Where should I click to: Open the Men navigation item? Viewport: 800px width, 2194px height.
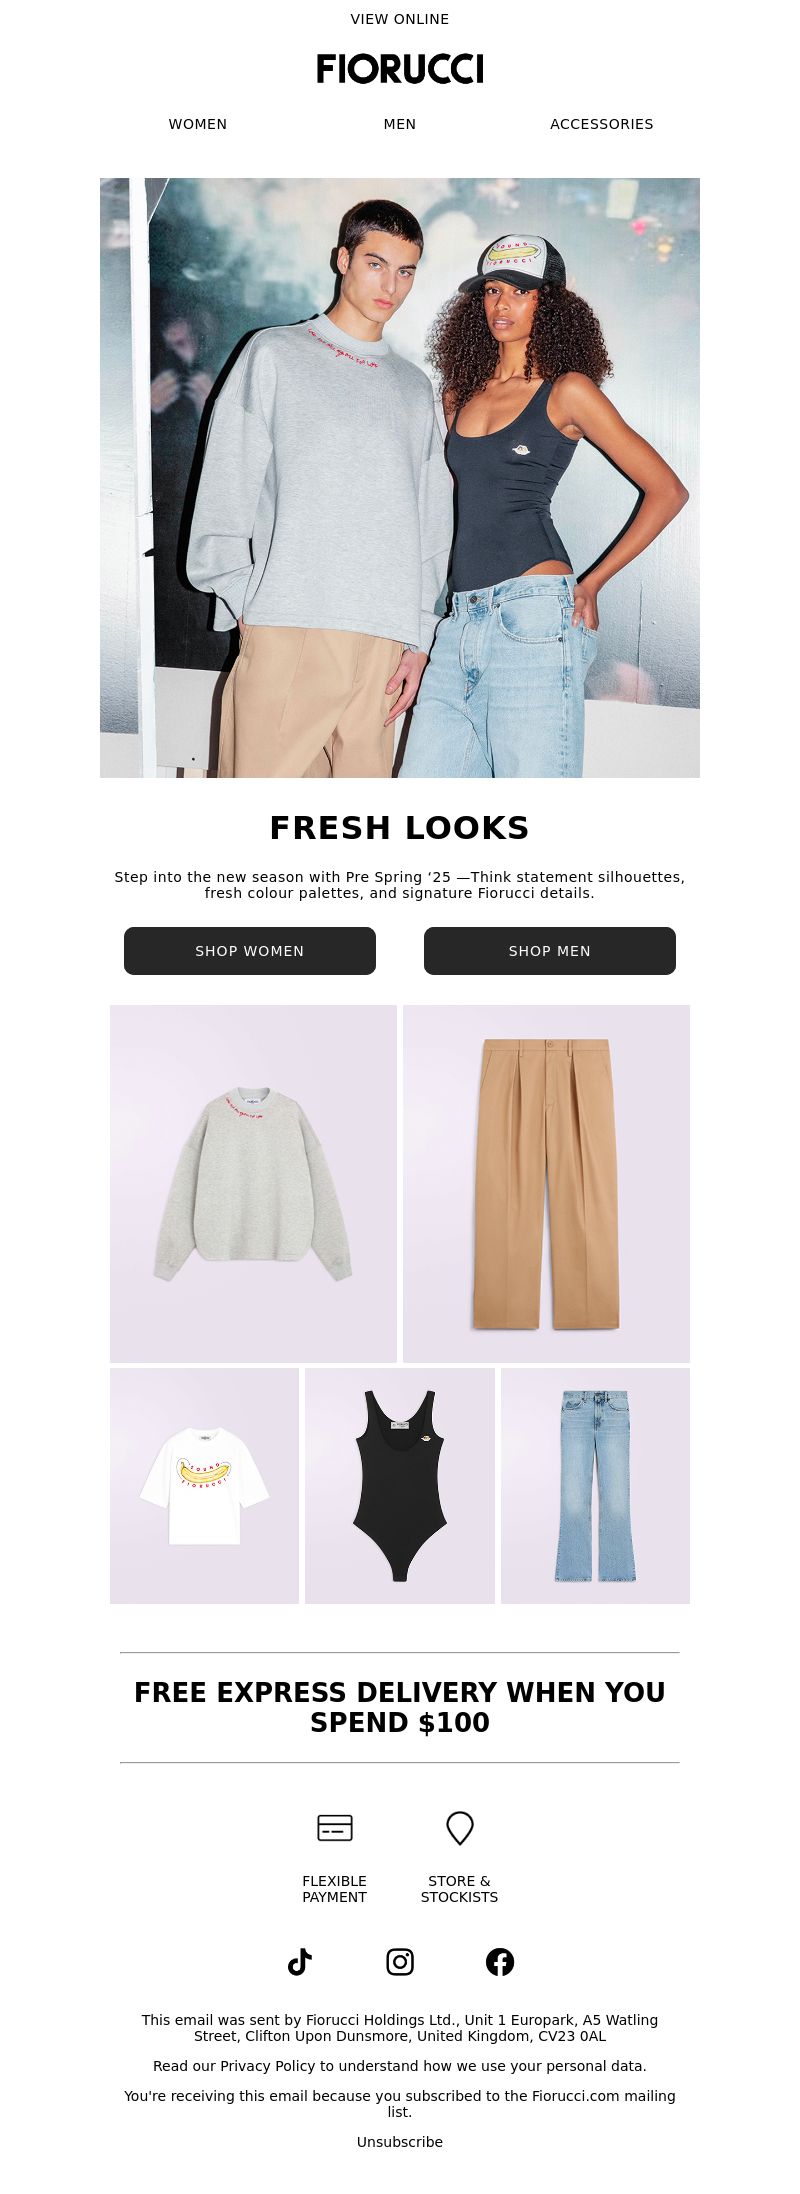coord(400,124)
